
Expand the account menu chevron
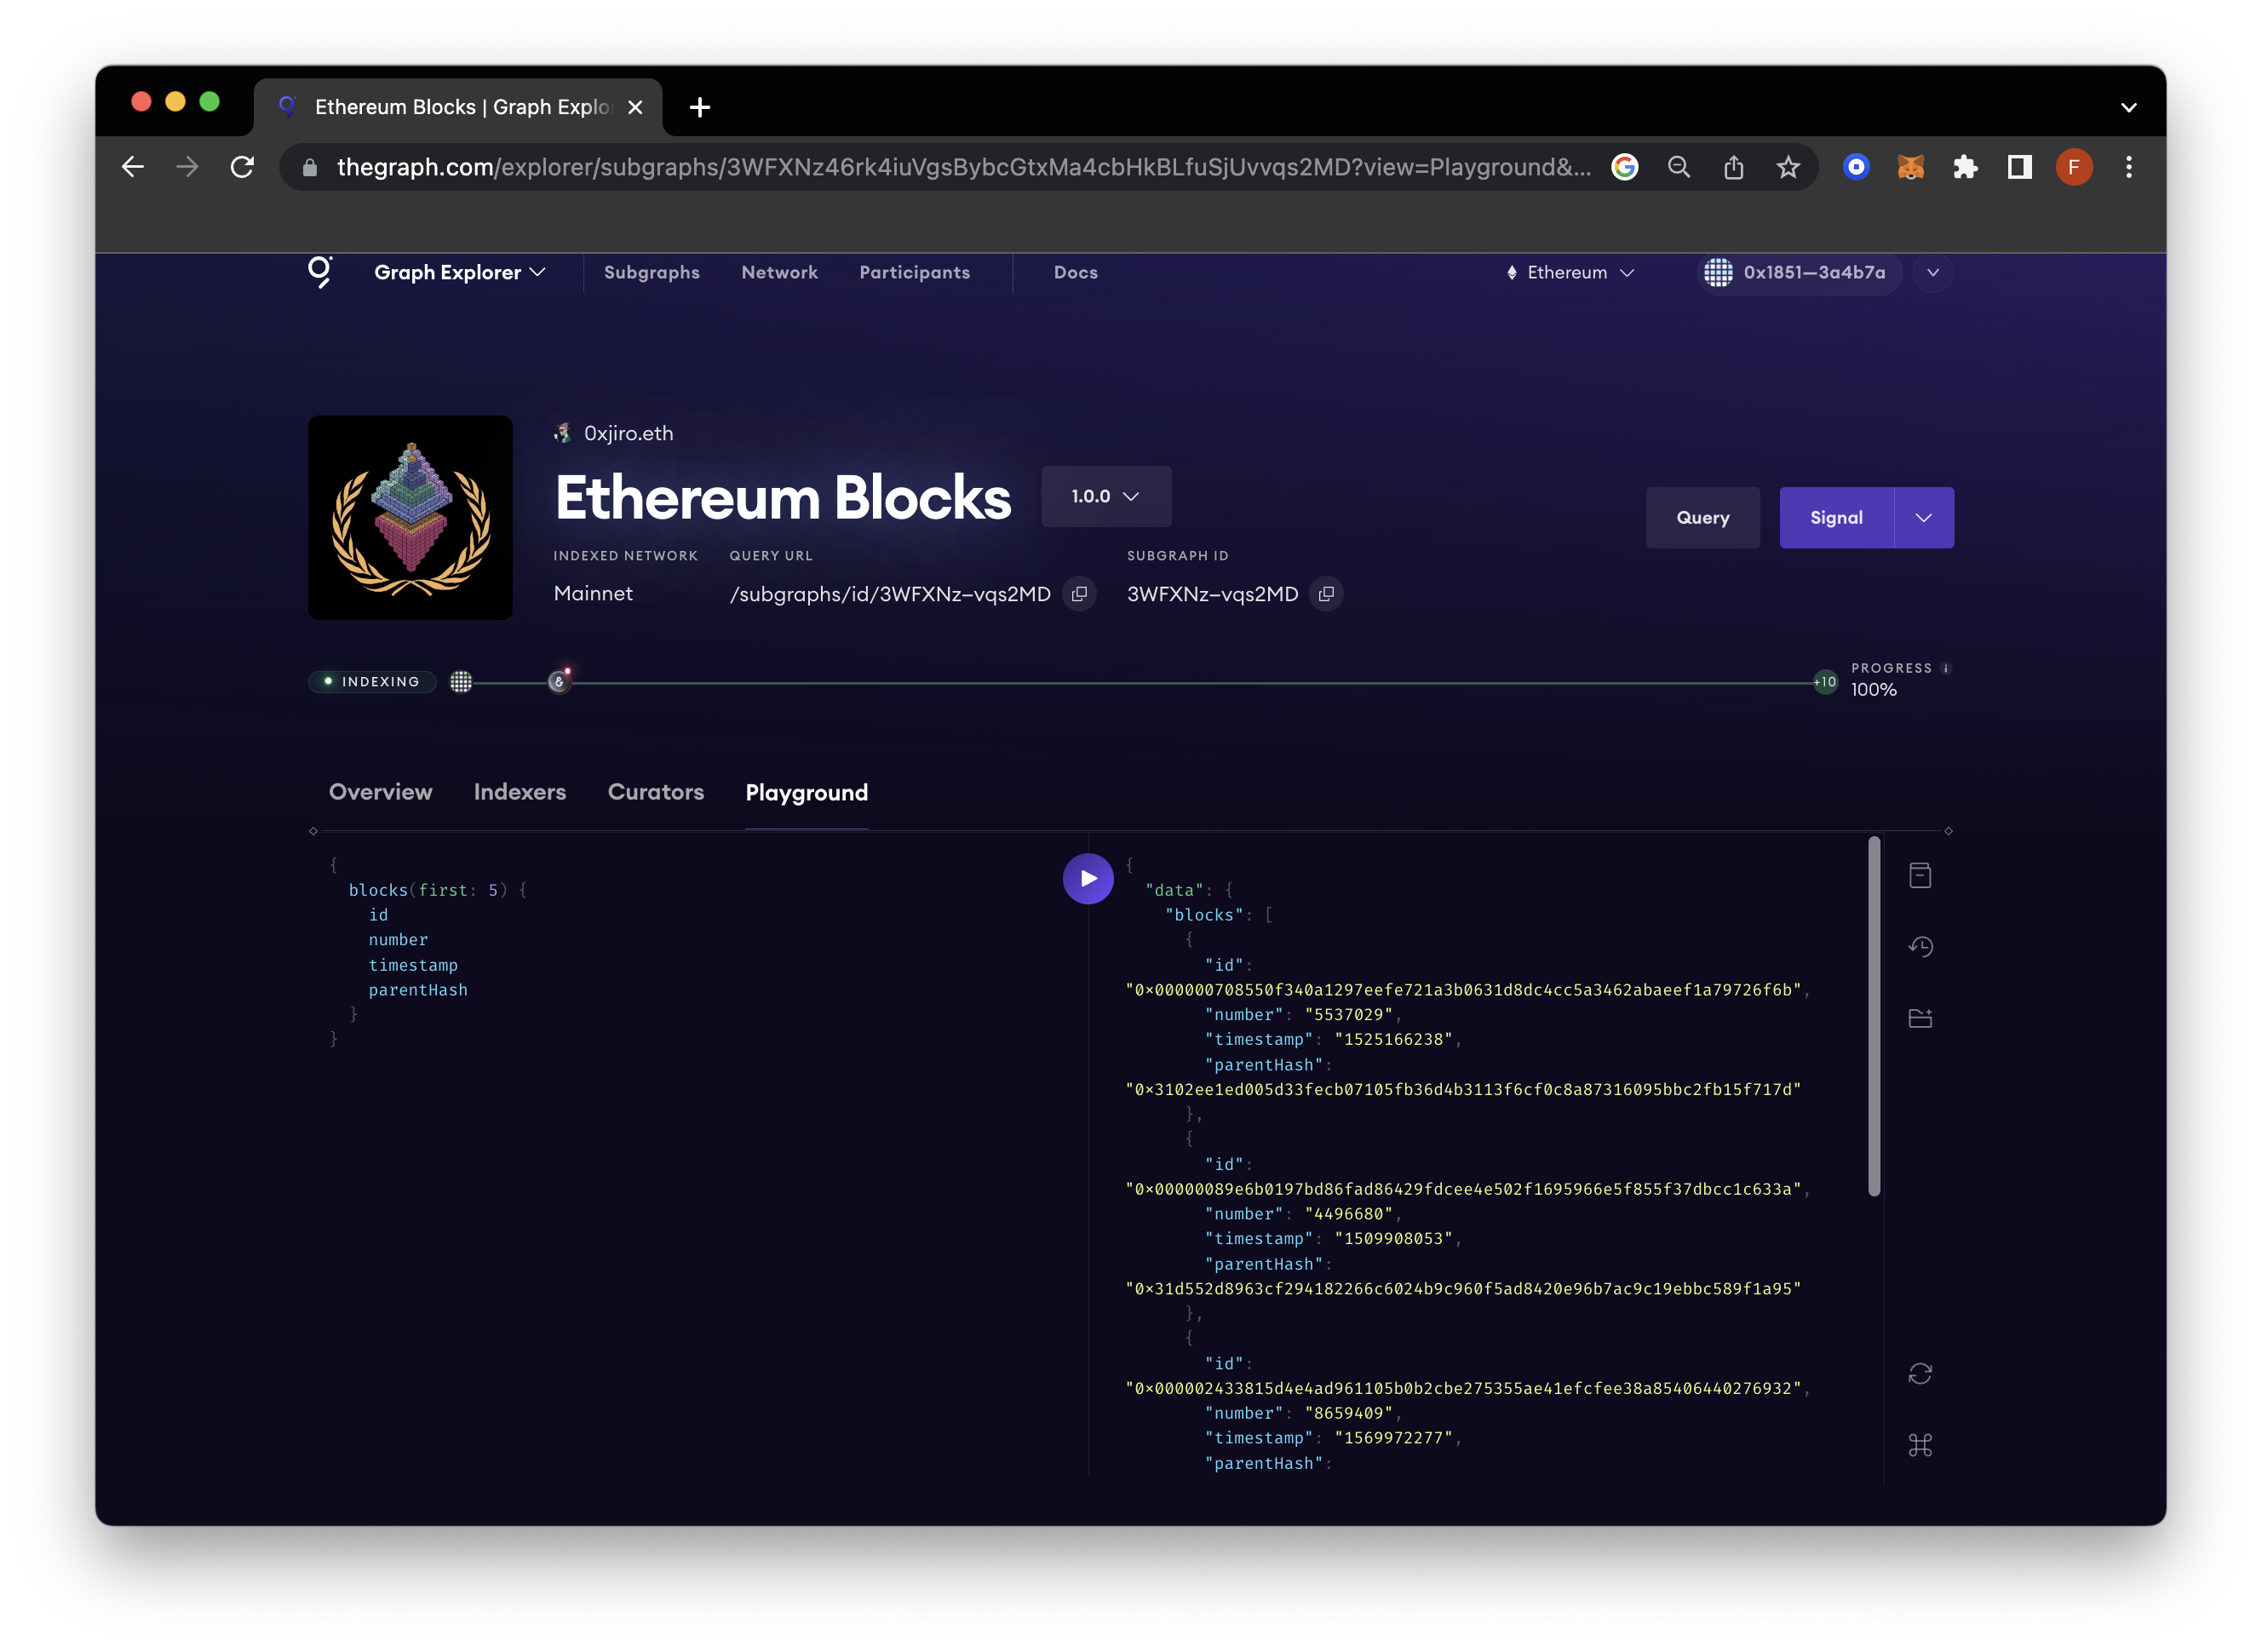tap(1933, 272)
